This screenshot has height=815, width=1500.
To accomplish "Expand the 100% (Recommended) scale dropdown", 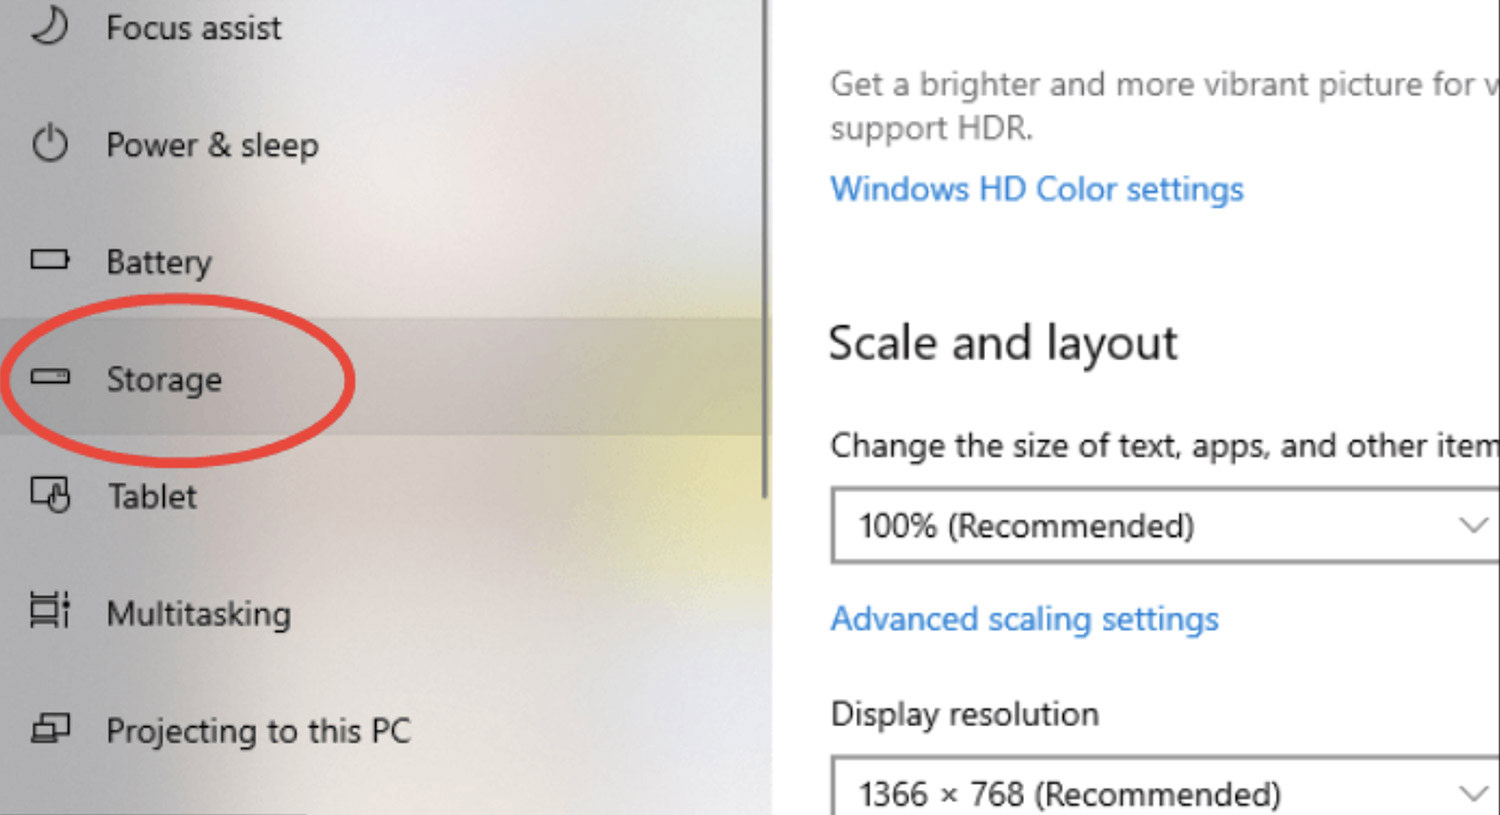I will click(1165, 525).
